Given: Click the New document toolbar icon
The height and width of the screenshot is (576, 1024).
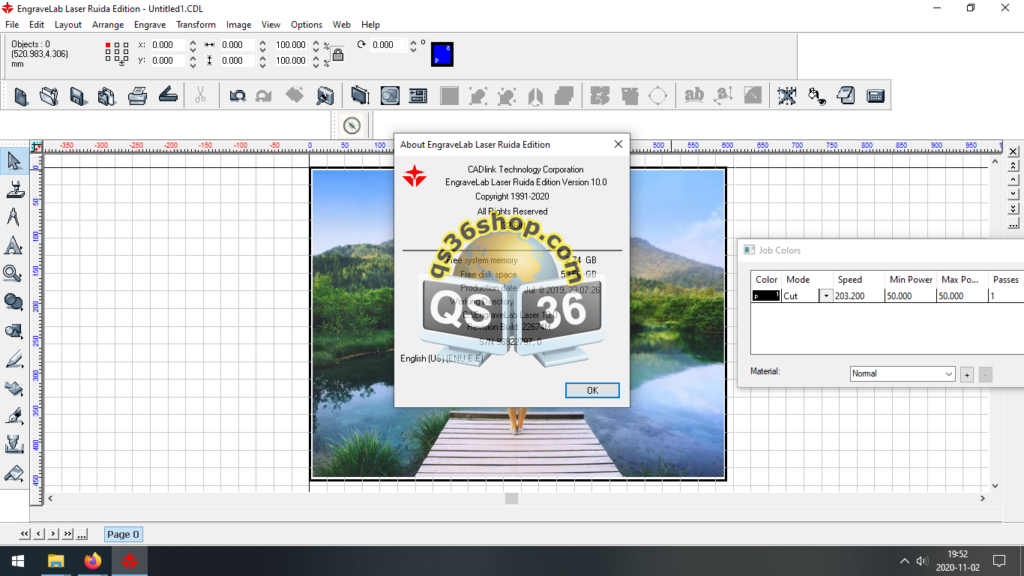Looking at the screenshot, I should [x=21, y=96].
